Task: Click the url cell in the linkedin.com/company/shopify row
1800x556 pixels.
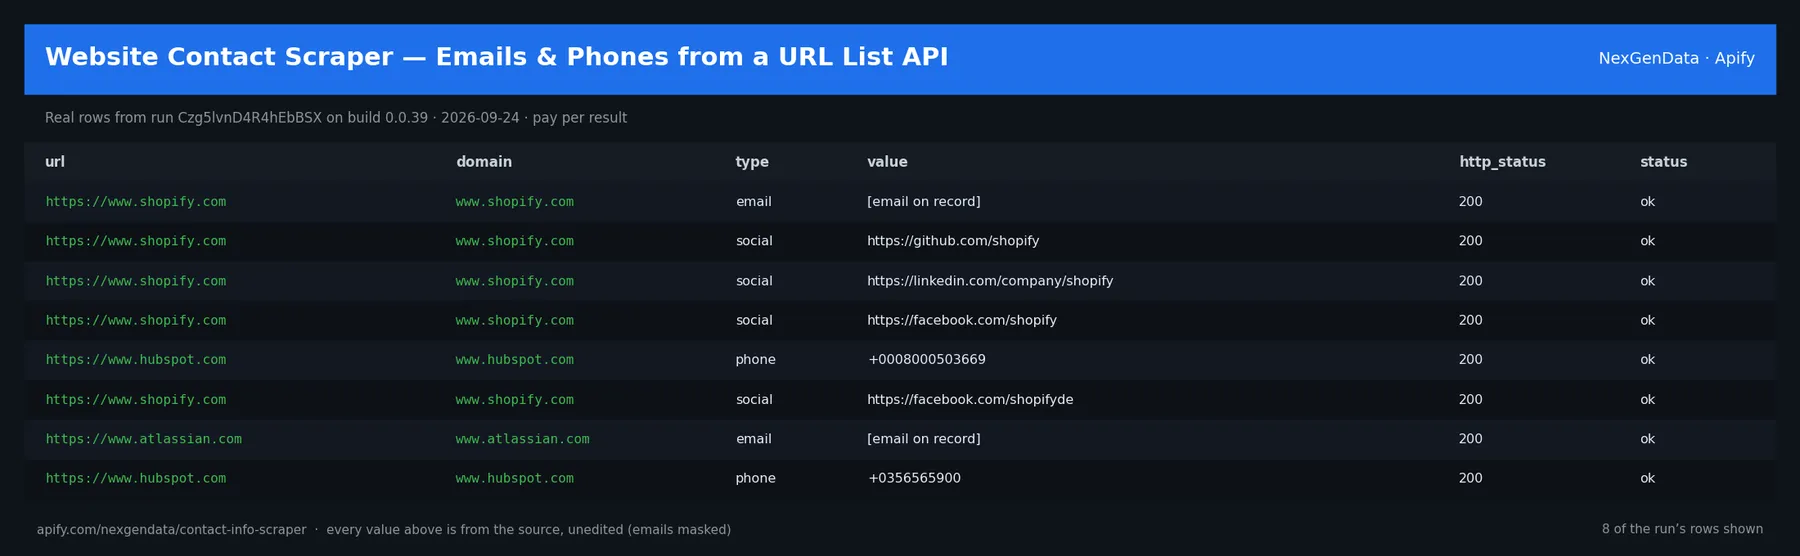Action: pos(135,281)
